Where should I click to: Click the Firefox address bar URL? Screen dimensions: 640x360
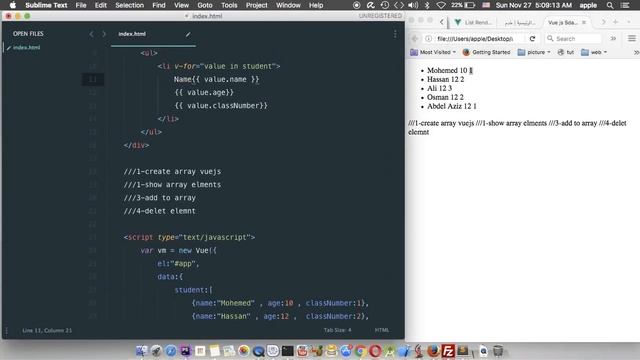coord(475,38)
